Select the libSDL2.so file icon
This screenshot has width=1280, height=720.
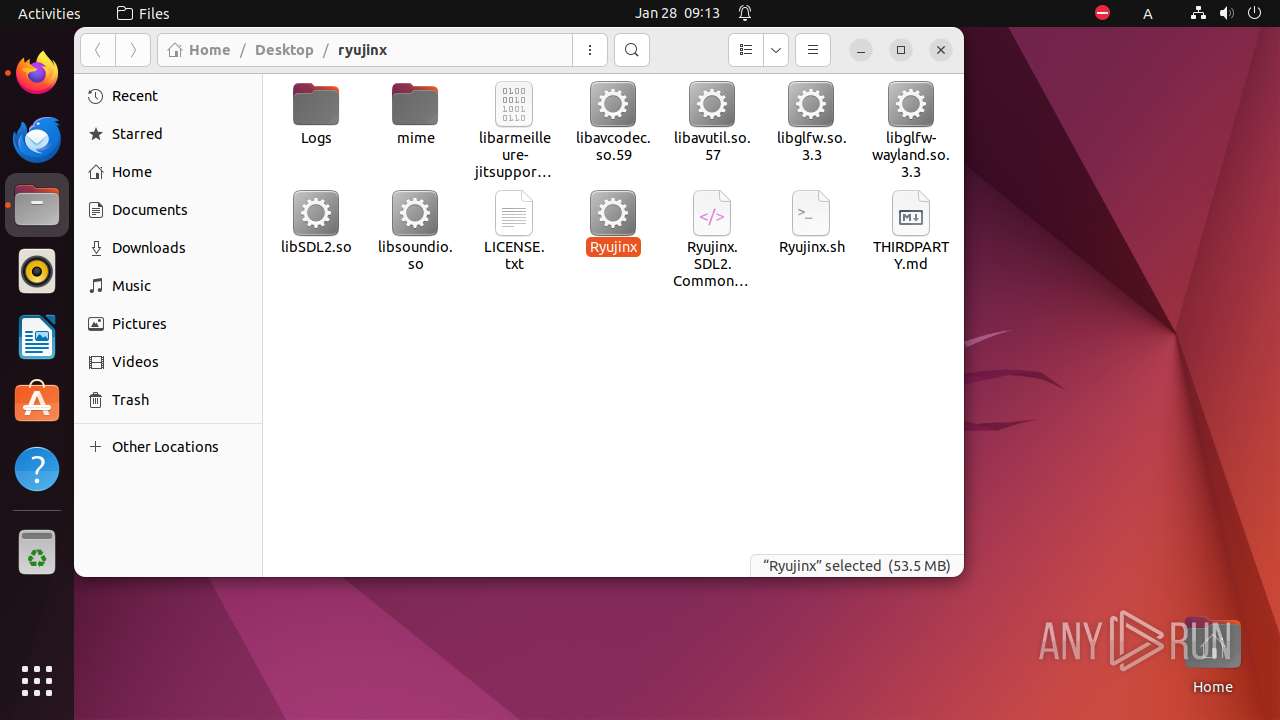pos(316,213)
